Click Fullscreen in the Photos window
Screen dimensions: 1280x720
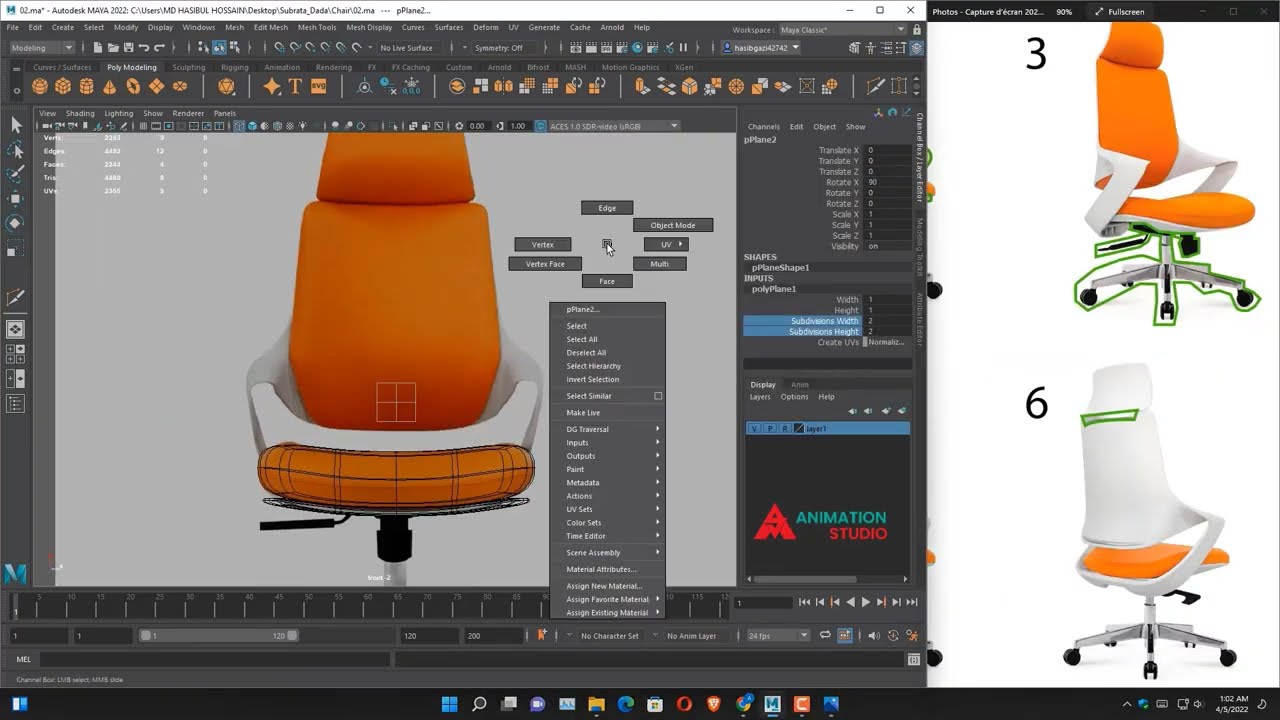[1119, 12]
